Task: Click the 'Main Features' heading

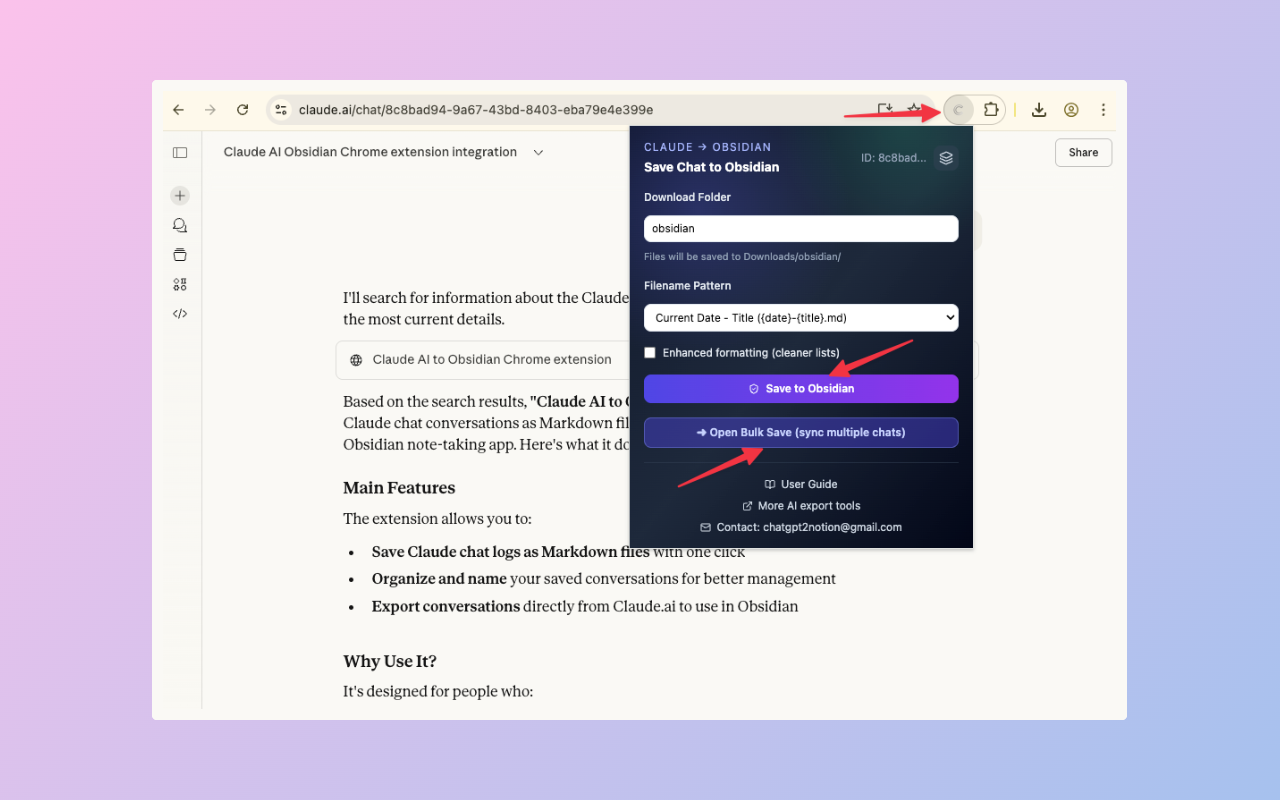Action: [399, 488]
